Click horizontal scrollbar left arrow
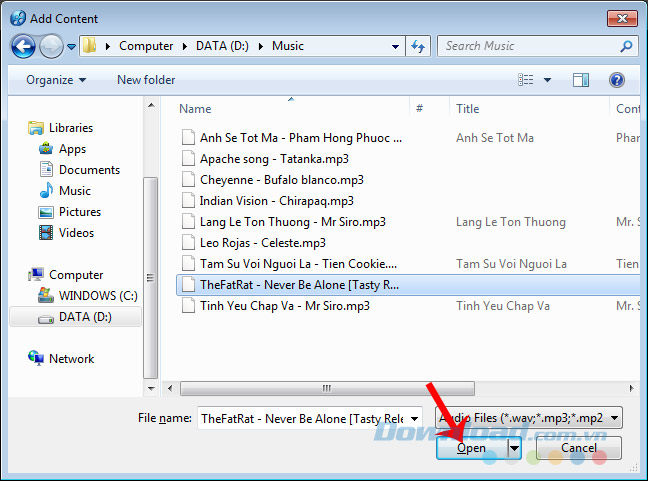This screenshot has width=648, height=481. [170, 388]
